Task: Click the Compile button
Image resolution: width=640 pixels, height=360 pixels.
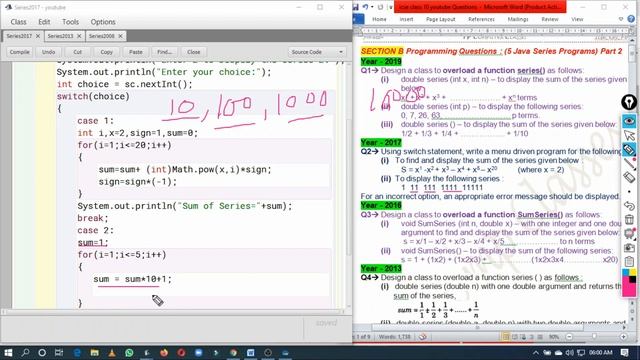Action: [x=20, y=52]
